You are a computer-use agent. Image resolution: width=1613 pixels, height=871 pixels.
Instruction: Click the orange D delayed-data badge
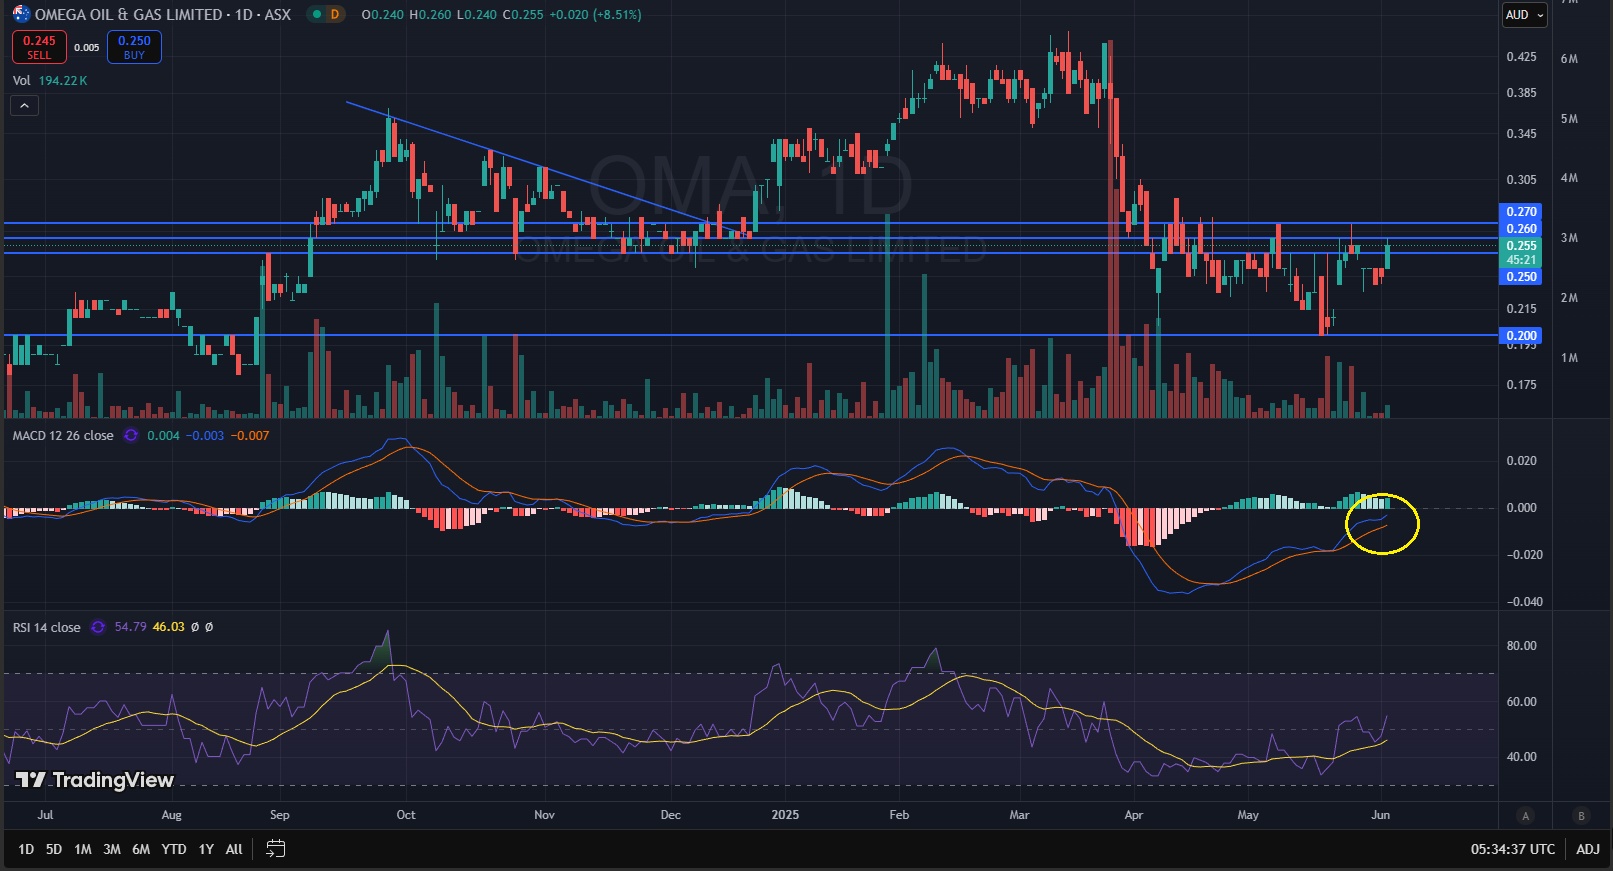334,15
